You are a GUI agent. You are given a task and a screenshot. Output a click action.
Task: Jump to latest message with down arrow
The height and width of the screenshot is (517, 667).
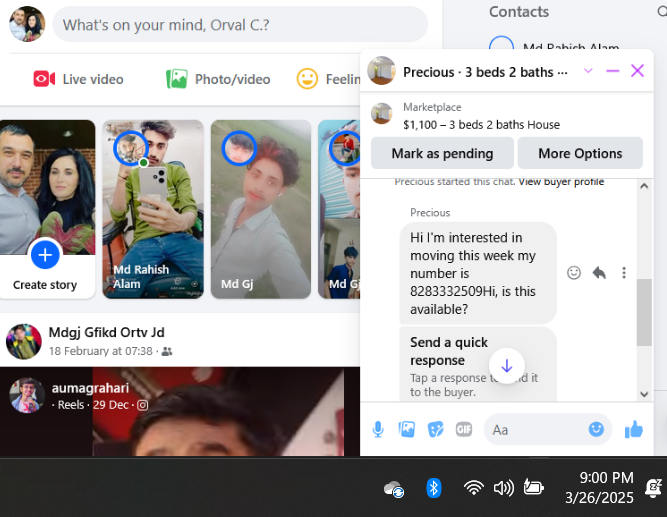coord(507,366)
